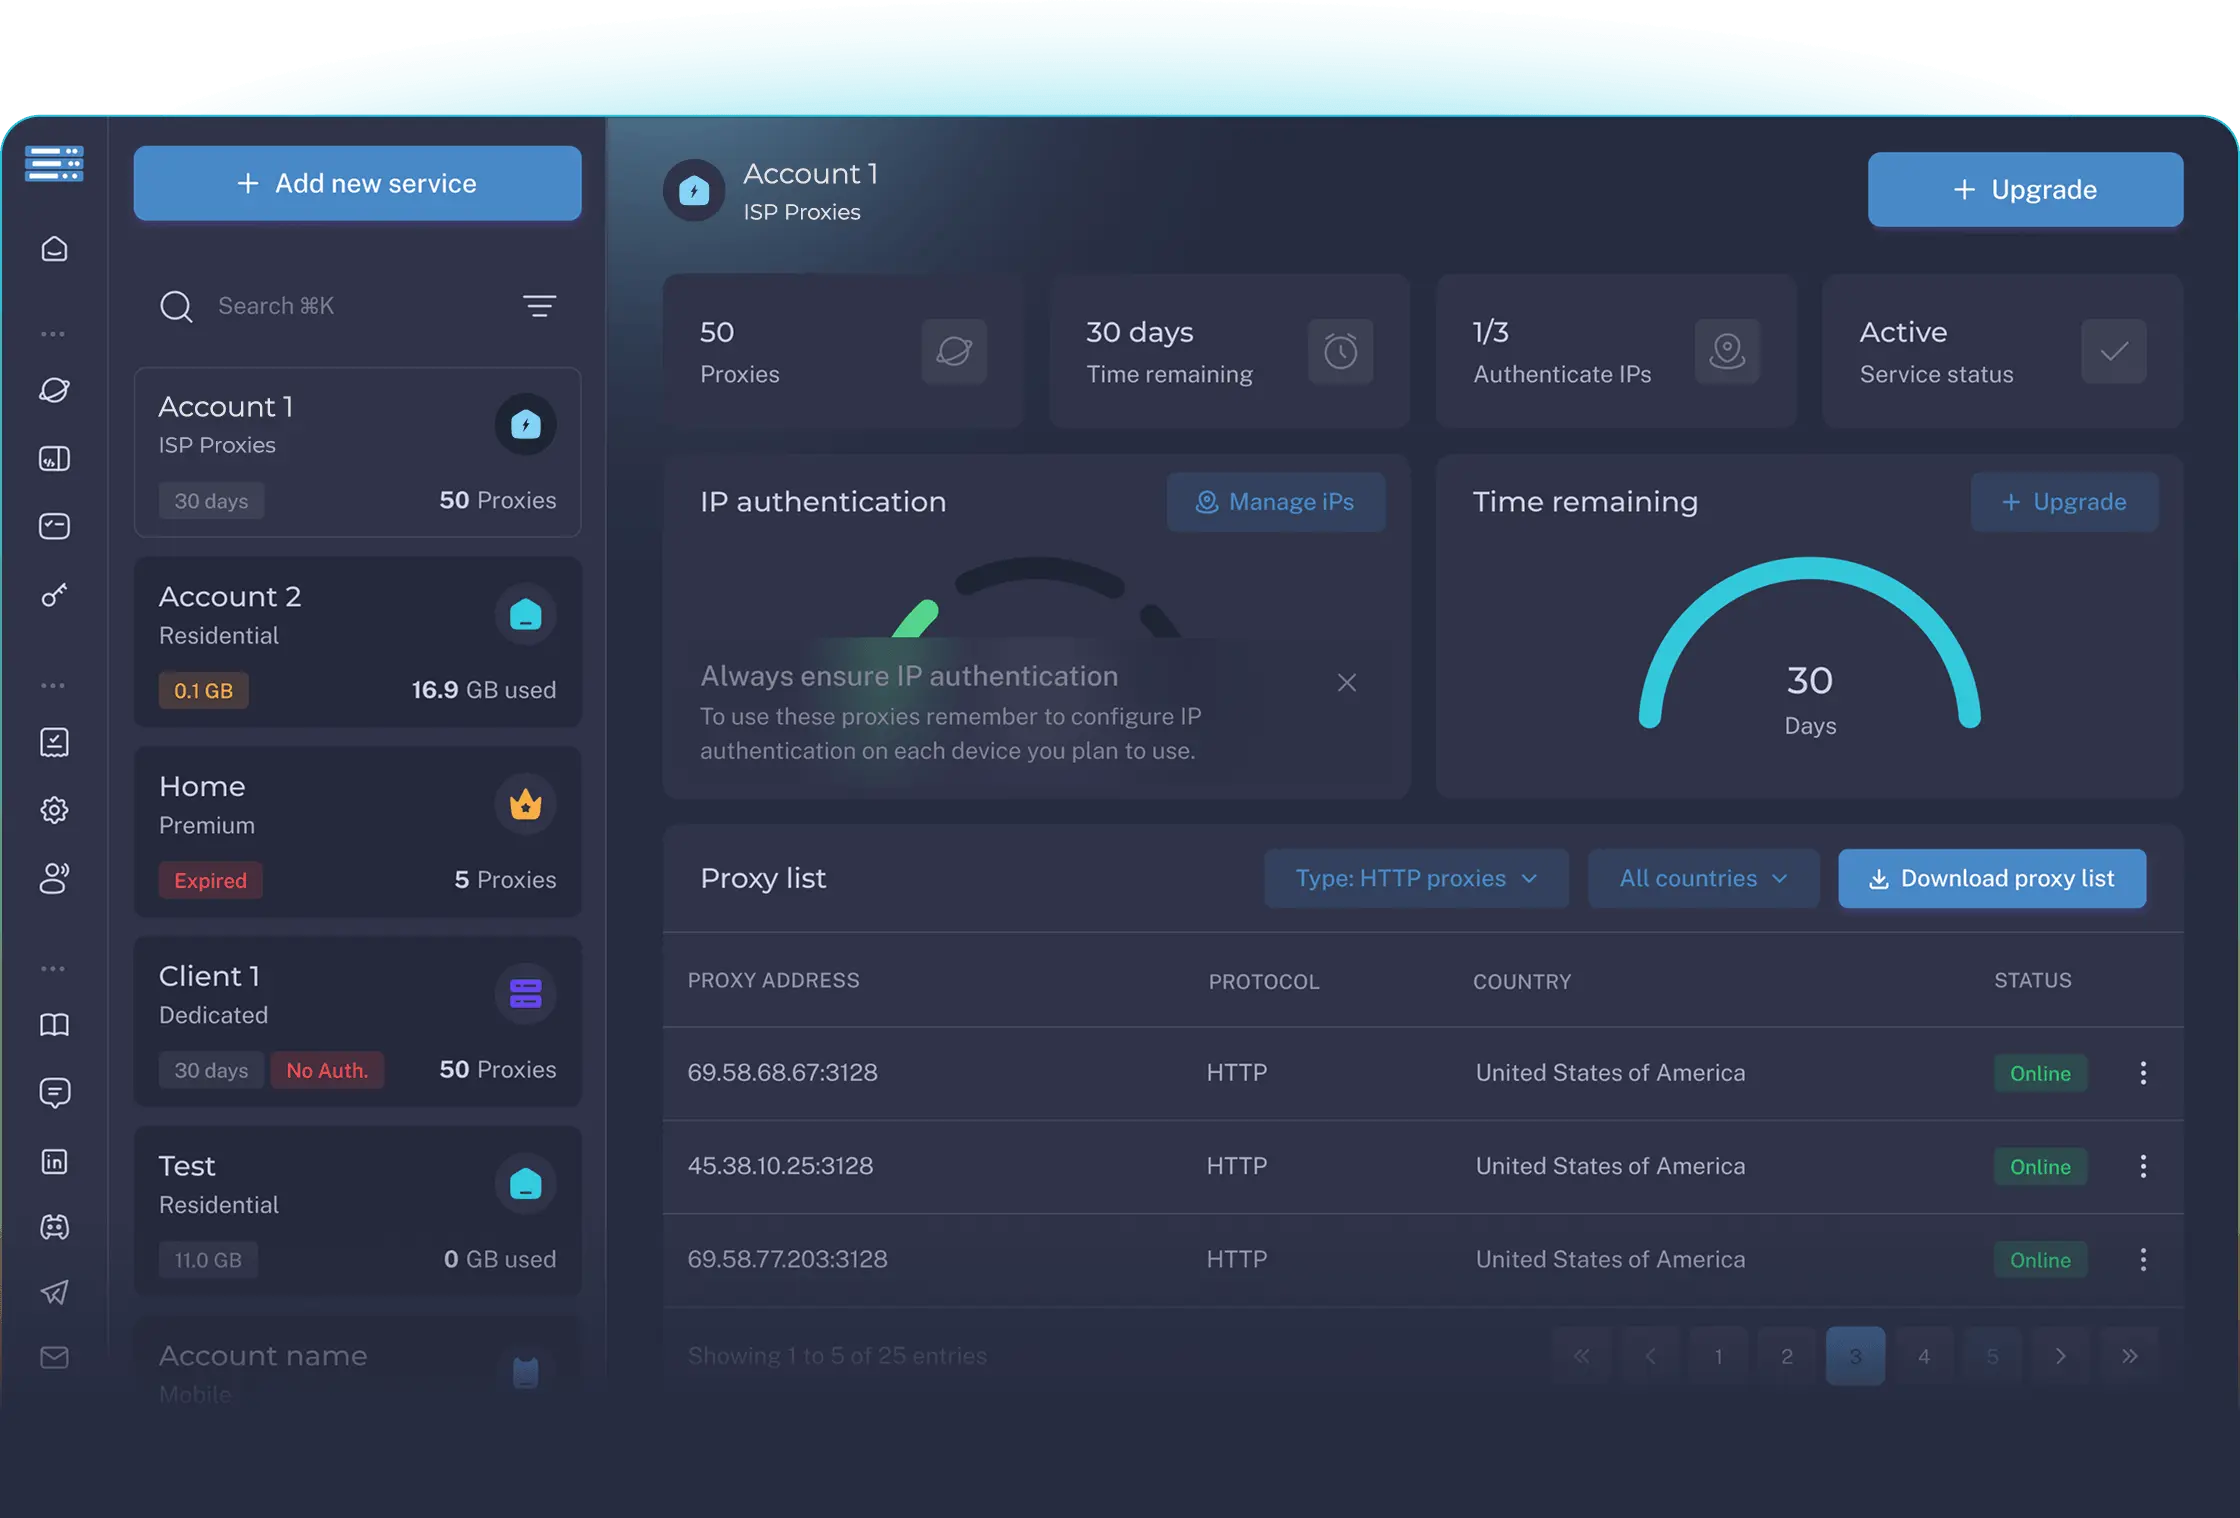Image resolution: width=2240 pixels, height=1518 pixels.
Task: Click the planet proxies icon in sidebar
Action: (54, 390)
